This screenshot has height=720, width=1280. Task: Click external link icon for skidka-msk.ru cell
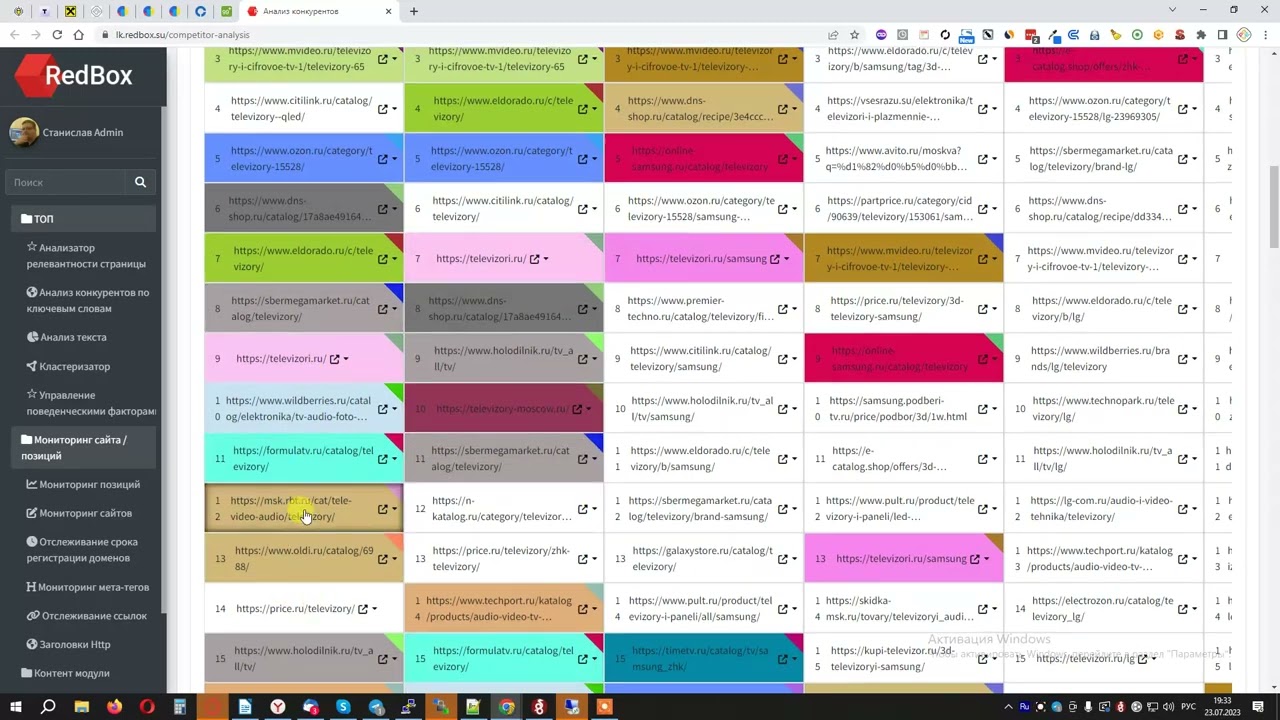983,609
